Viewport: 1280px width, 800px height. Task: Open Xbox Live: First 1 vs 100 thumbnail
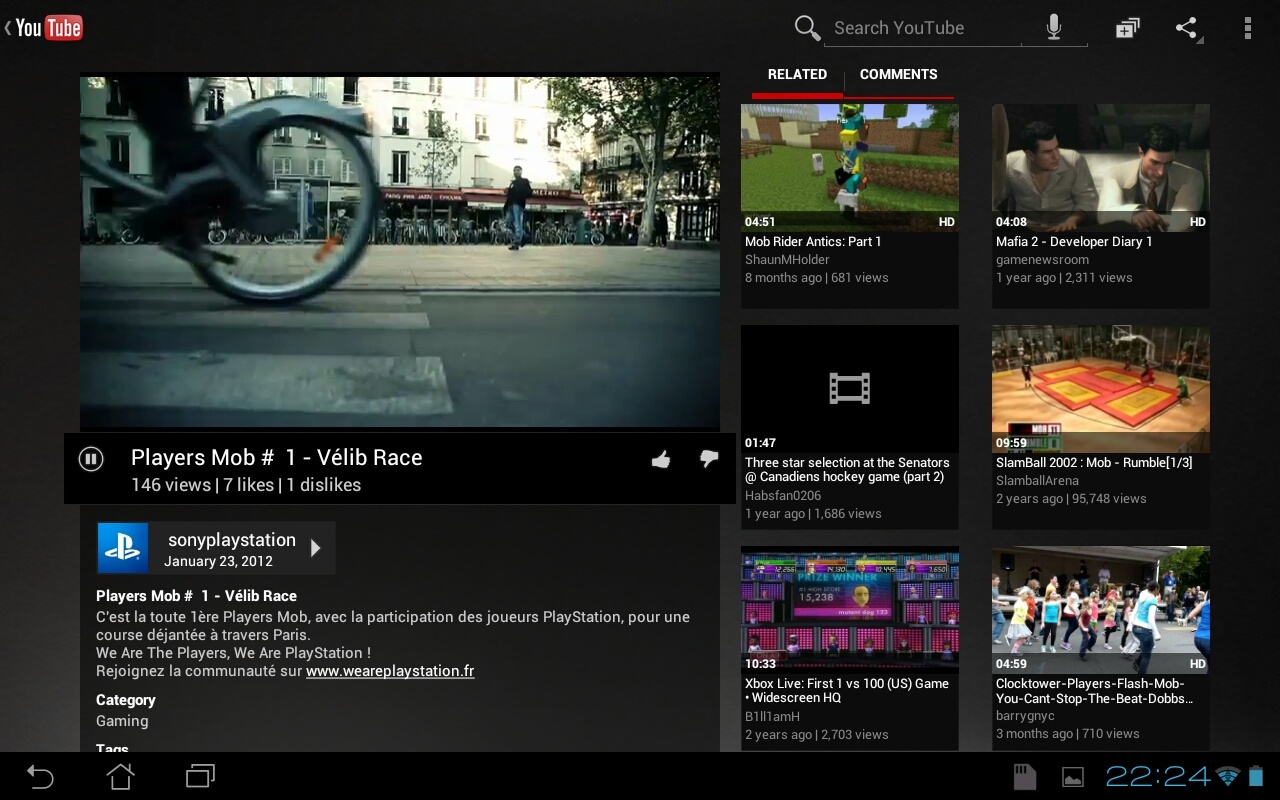coord(850,609)
